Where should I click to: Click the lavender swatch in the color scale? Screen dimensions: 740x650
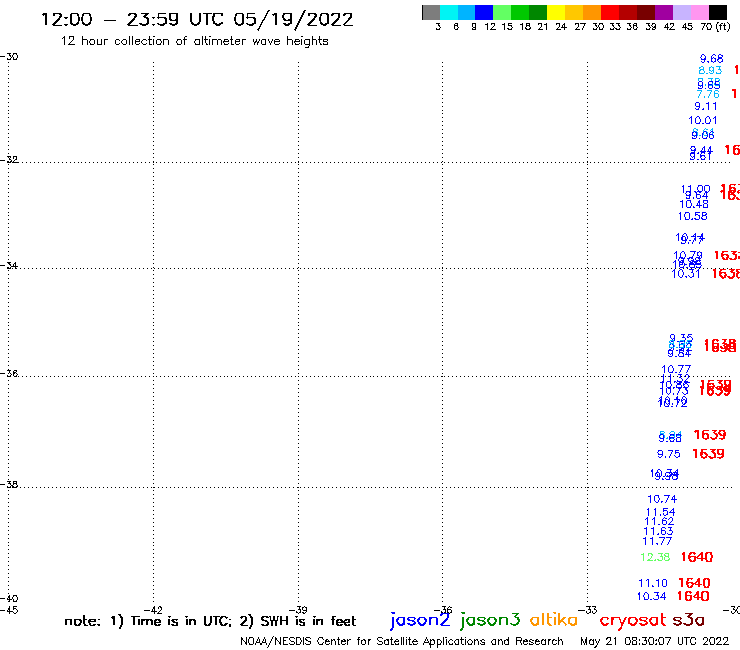click(x=682, y=12)
